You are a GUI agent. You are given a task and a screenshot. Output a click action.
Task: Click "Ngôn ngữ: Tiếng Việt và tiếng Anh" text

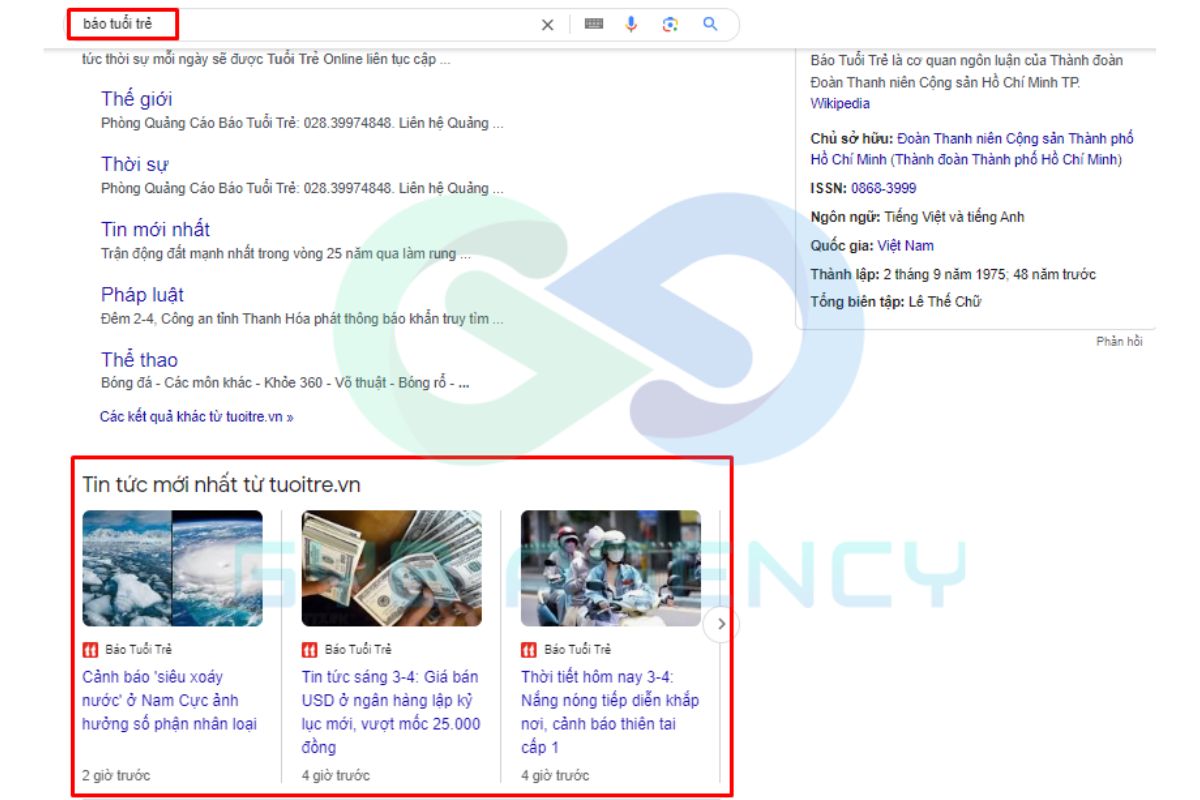pos(917,217)
